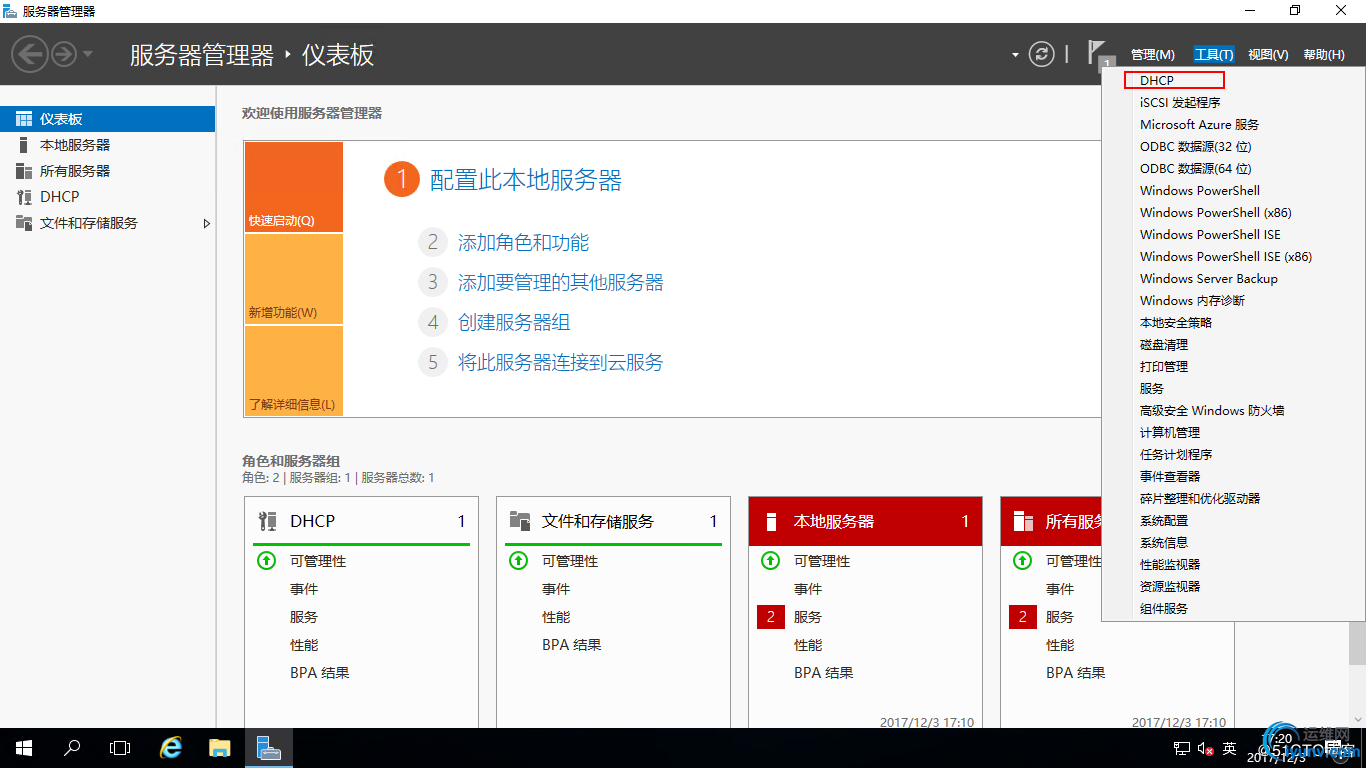Click the Server Manager taskbar icon
Screen dimensions: 1366x768
click(268, 748)
